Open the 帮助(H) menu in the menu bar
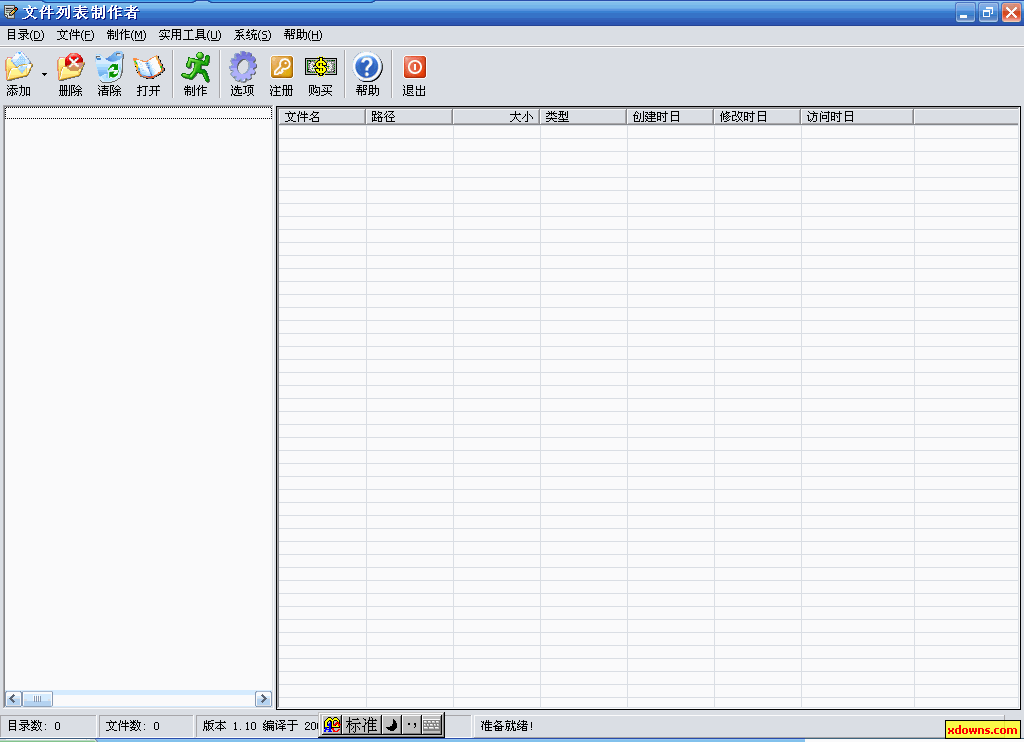 pyautogui.click(x=302, y=35)
